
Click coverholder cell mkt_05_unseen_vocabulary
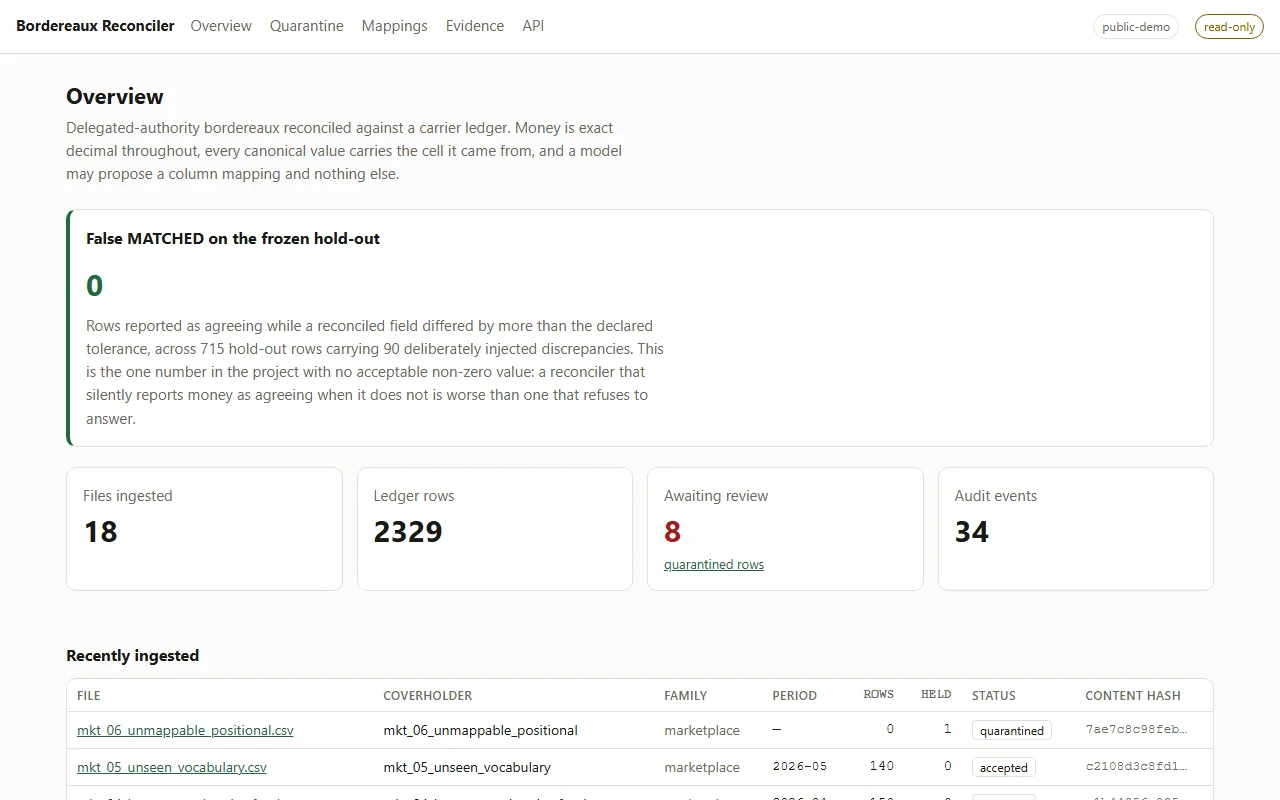coord(467,767)
